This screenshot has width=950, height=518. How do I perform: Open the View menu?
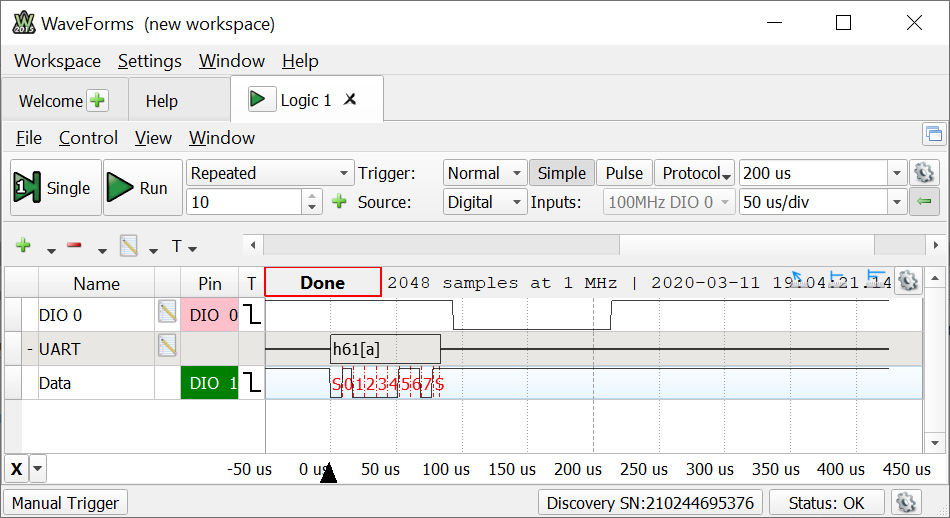pyautogui.click(x=153, y=138)
